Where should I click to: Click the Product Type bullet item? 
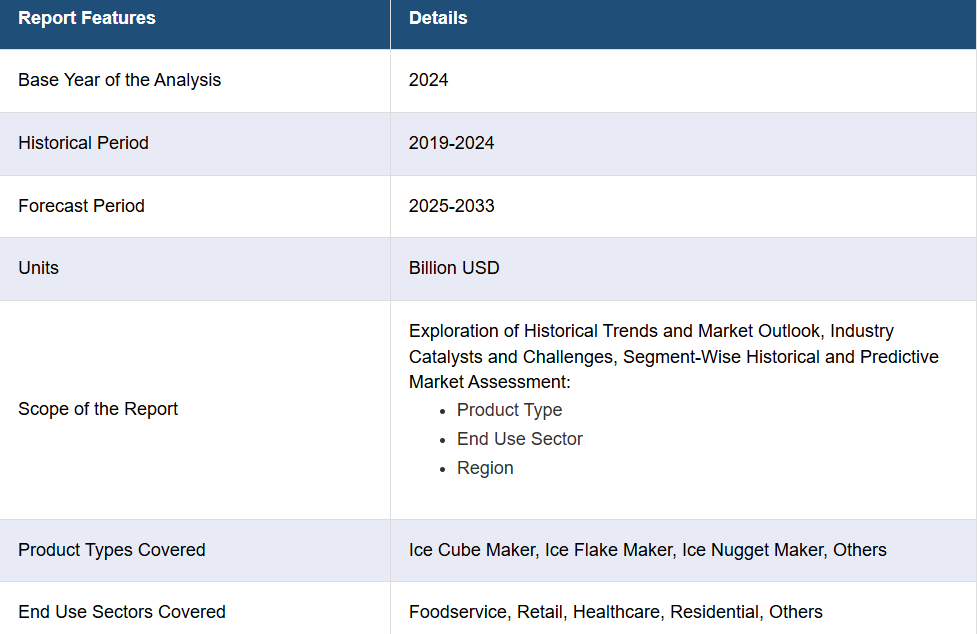(509, 410)
